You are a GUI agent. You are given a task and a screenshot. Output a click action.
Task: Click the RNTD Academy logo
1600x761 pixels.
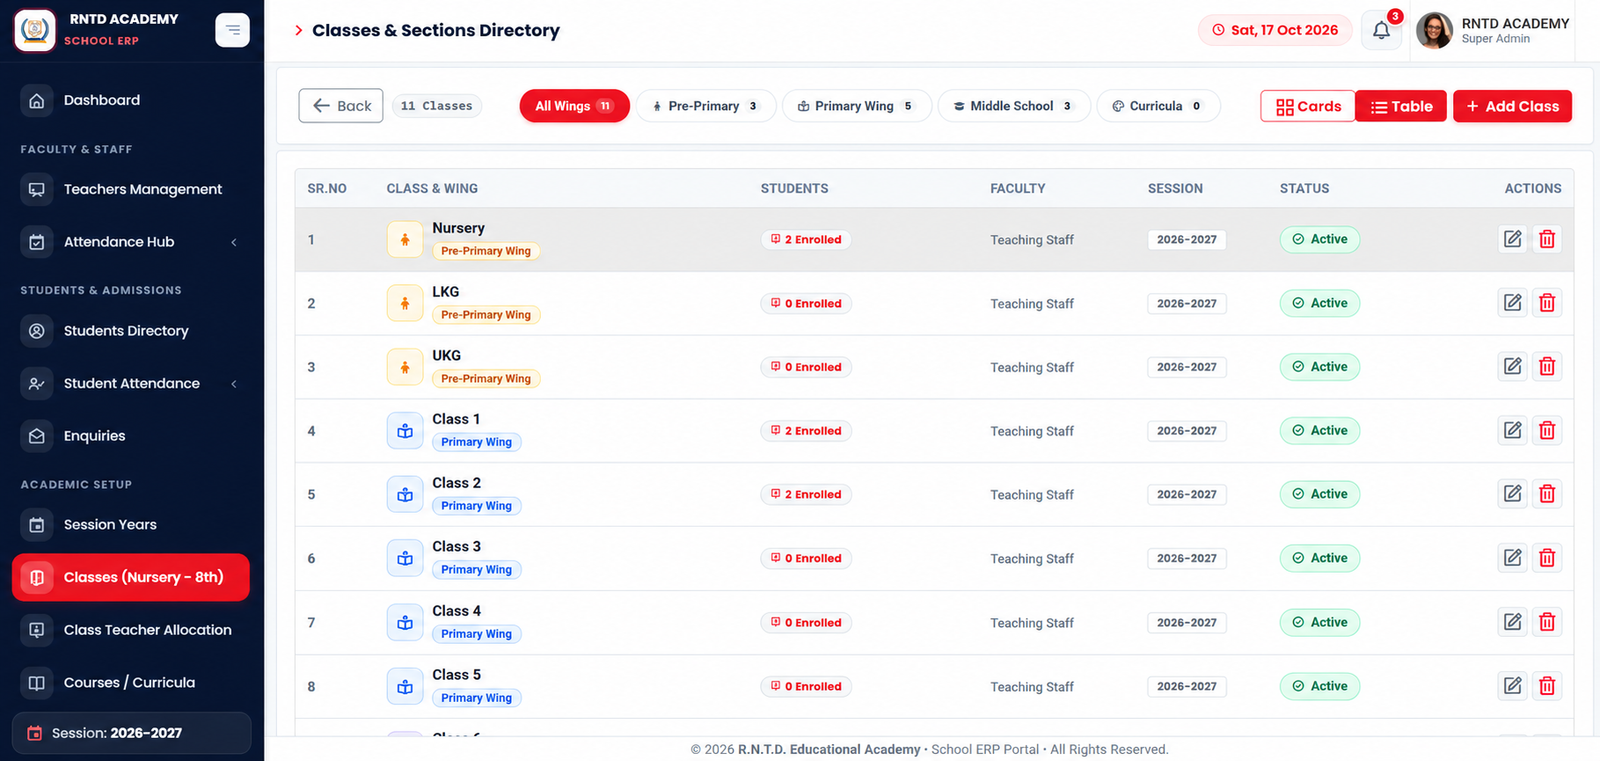pyautogui.click(x=35, y=30)
